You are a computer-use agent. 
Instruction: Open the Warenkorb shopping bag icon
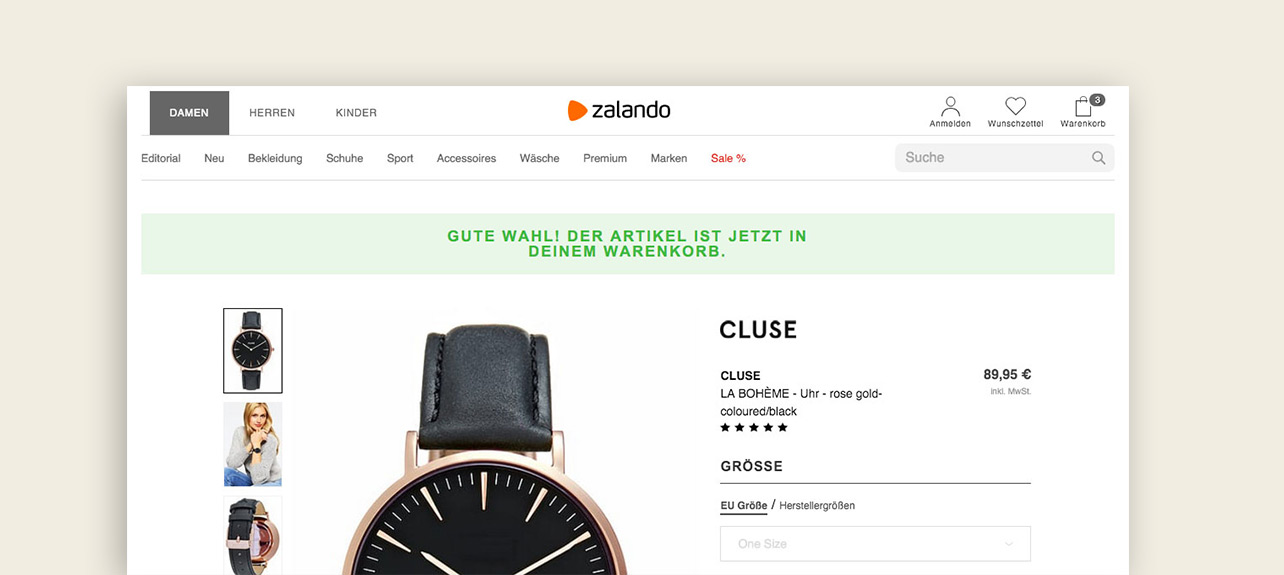(1083, 107)
